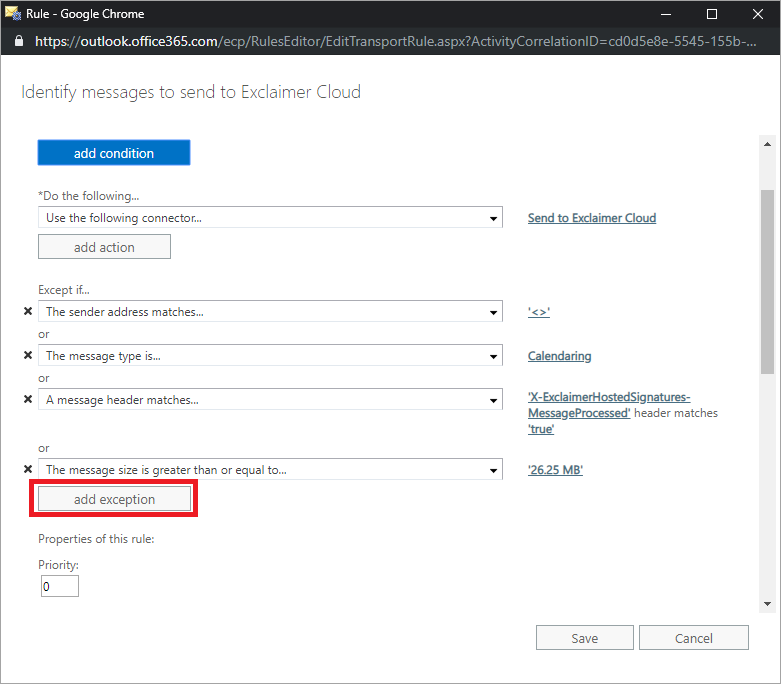The height and width of the screenshot is (684, 781).
Task: Remove the message size exception
Action: [28, 469]
